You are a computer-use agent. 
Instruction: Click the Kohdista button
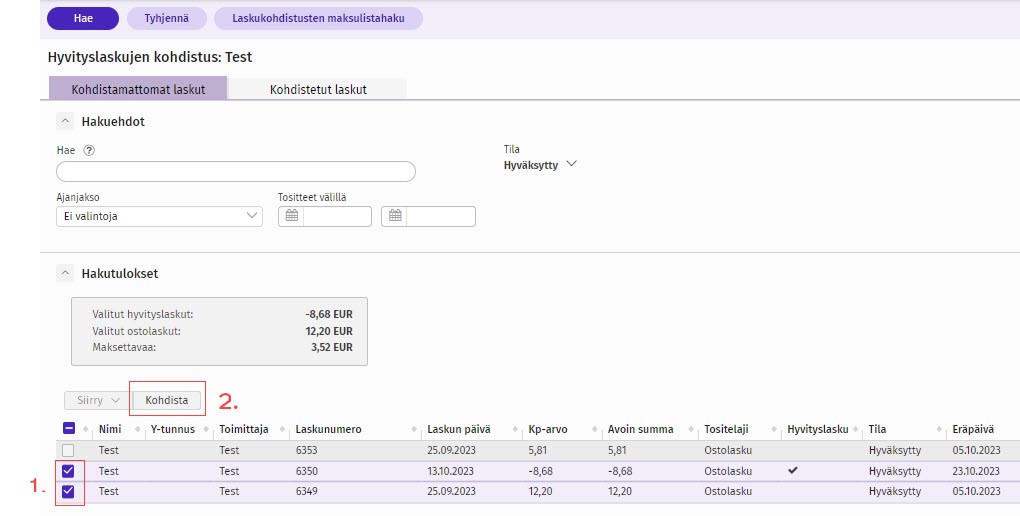pos(167,400)
